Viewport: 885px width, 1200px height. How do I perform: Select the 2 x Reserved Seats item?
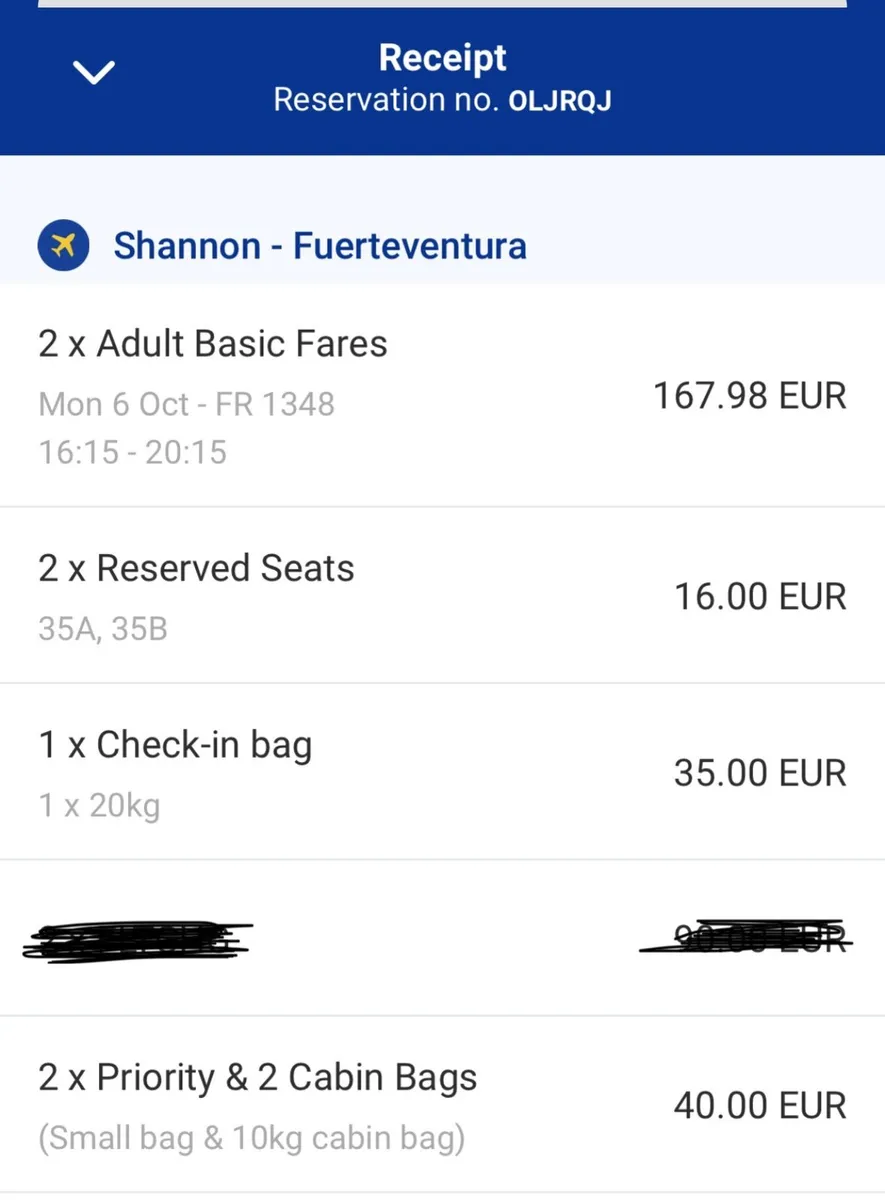196,569
